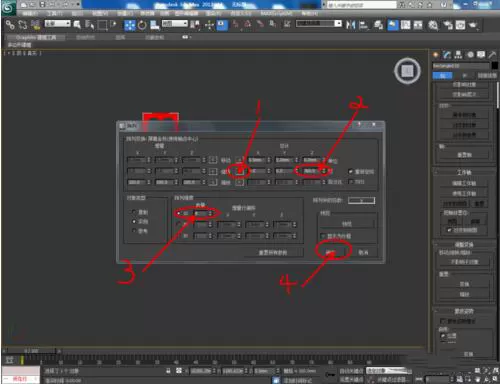Click the 1D count input field
Image resolution: width=500 pixels, height=384 pixels.
pos(203,213)
